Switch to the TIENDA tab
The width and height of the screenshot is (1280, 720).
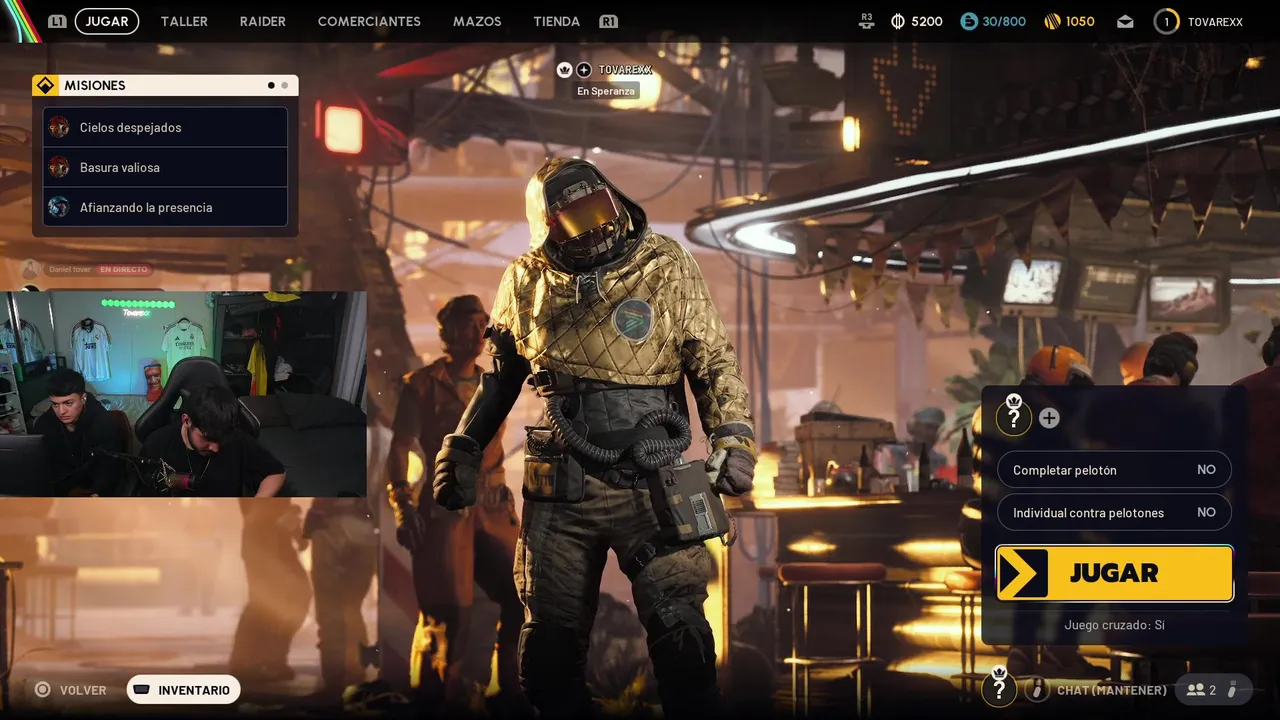coord(557,21)
